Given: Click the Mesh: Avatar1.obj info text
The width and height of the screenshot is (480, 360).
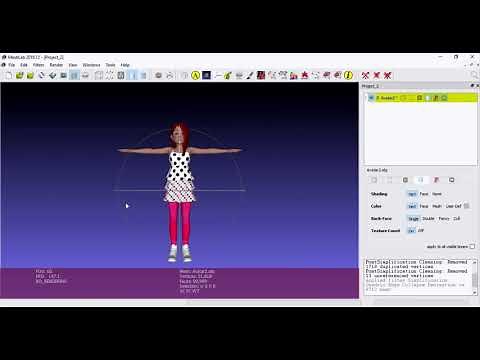Looking at the screenshot, I should click(197, 271).
